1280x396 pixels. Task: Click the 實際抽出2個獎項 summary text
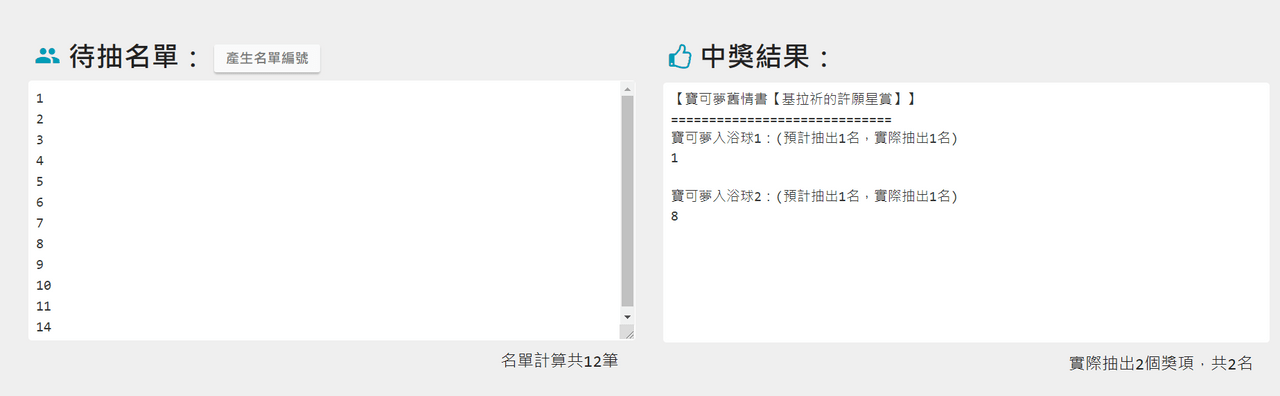click(x=1160, y=365)
